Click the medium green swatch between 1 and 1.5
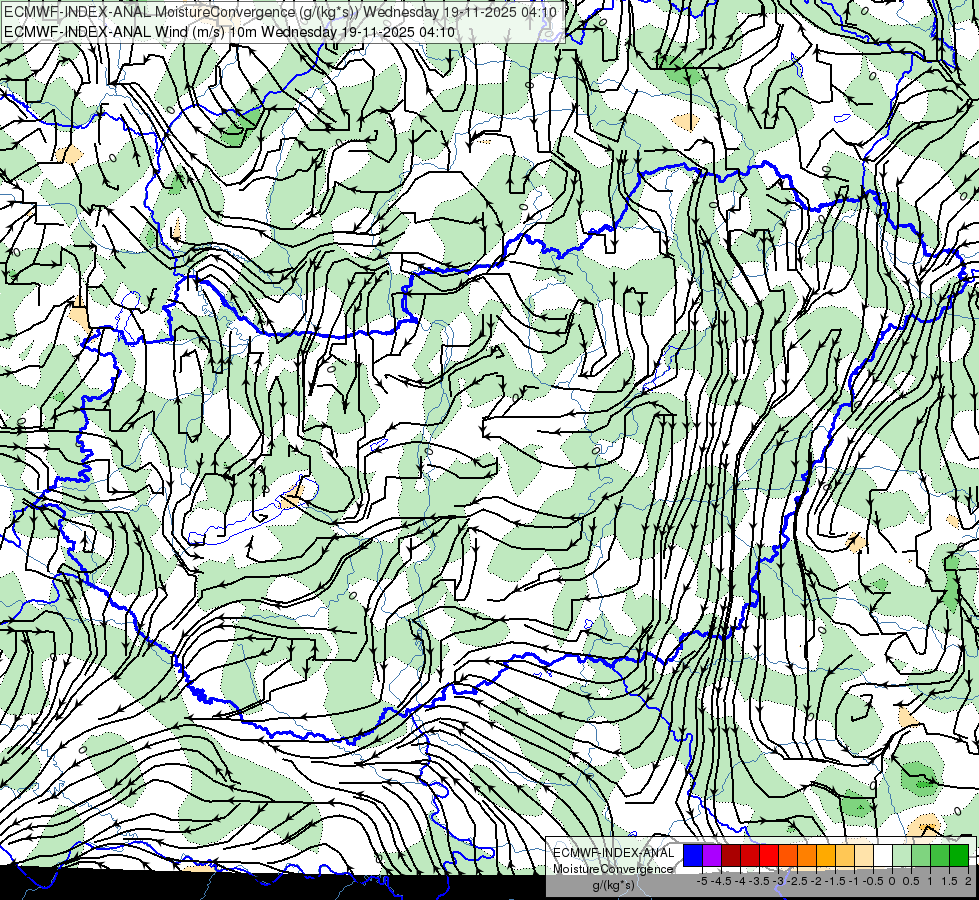 click(940, 855)
